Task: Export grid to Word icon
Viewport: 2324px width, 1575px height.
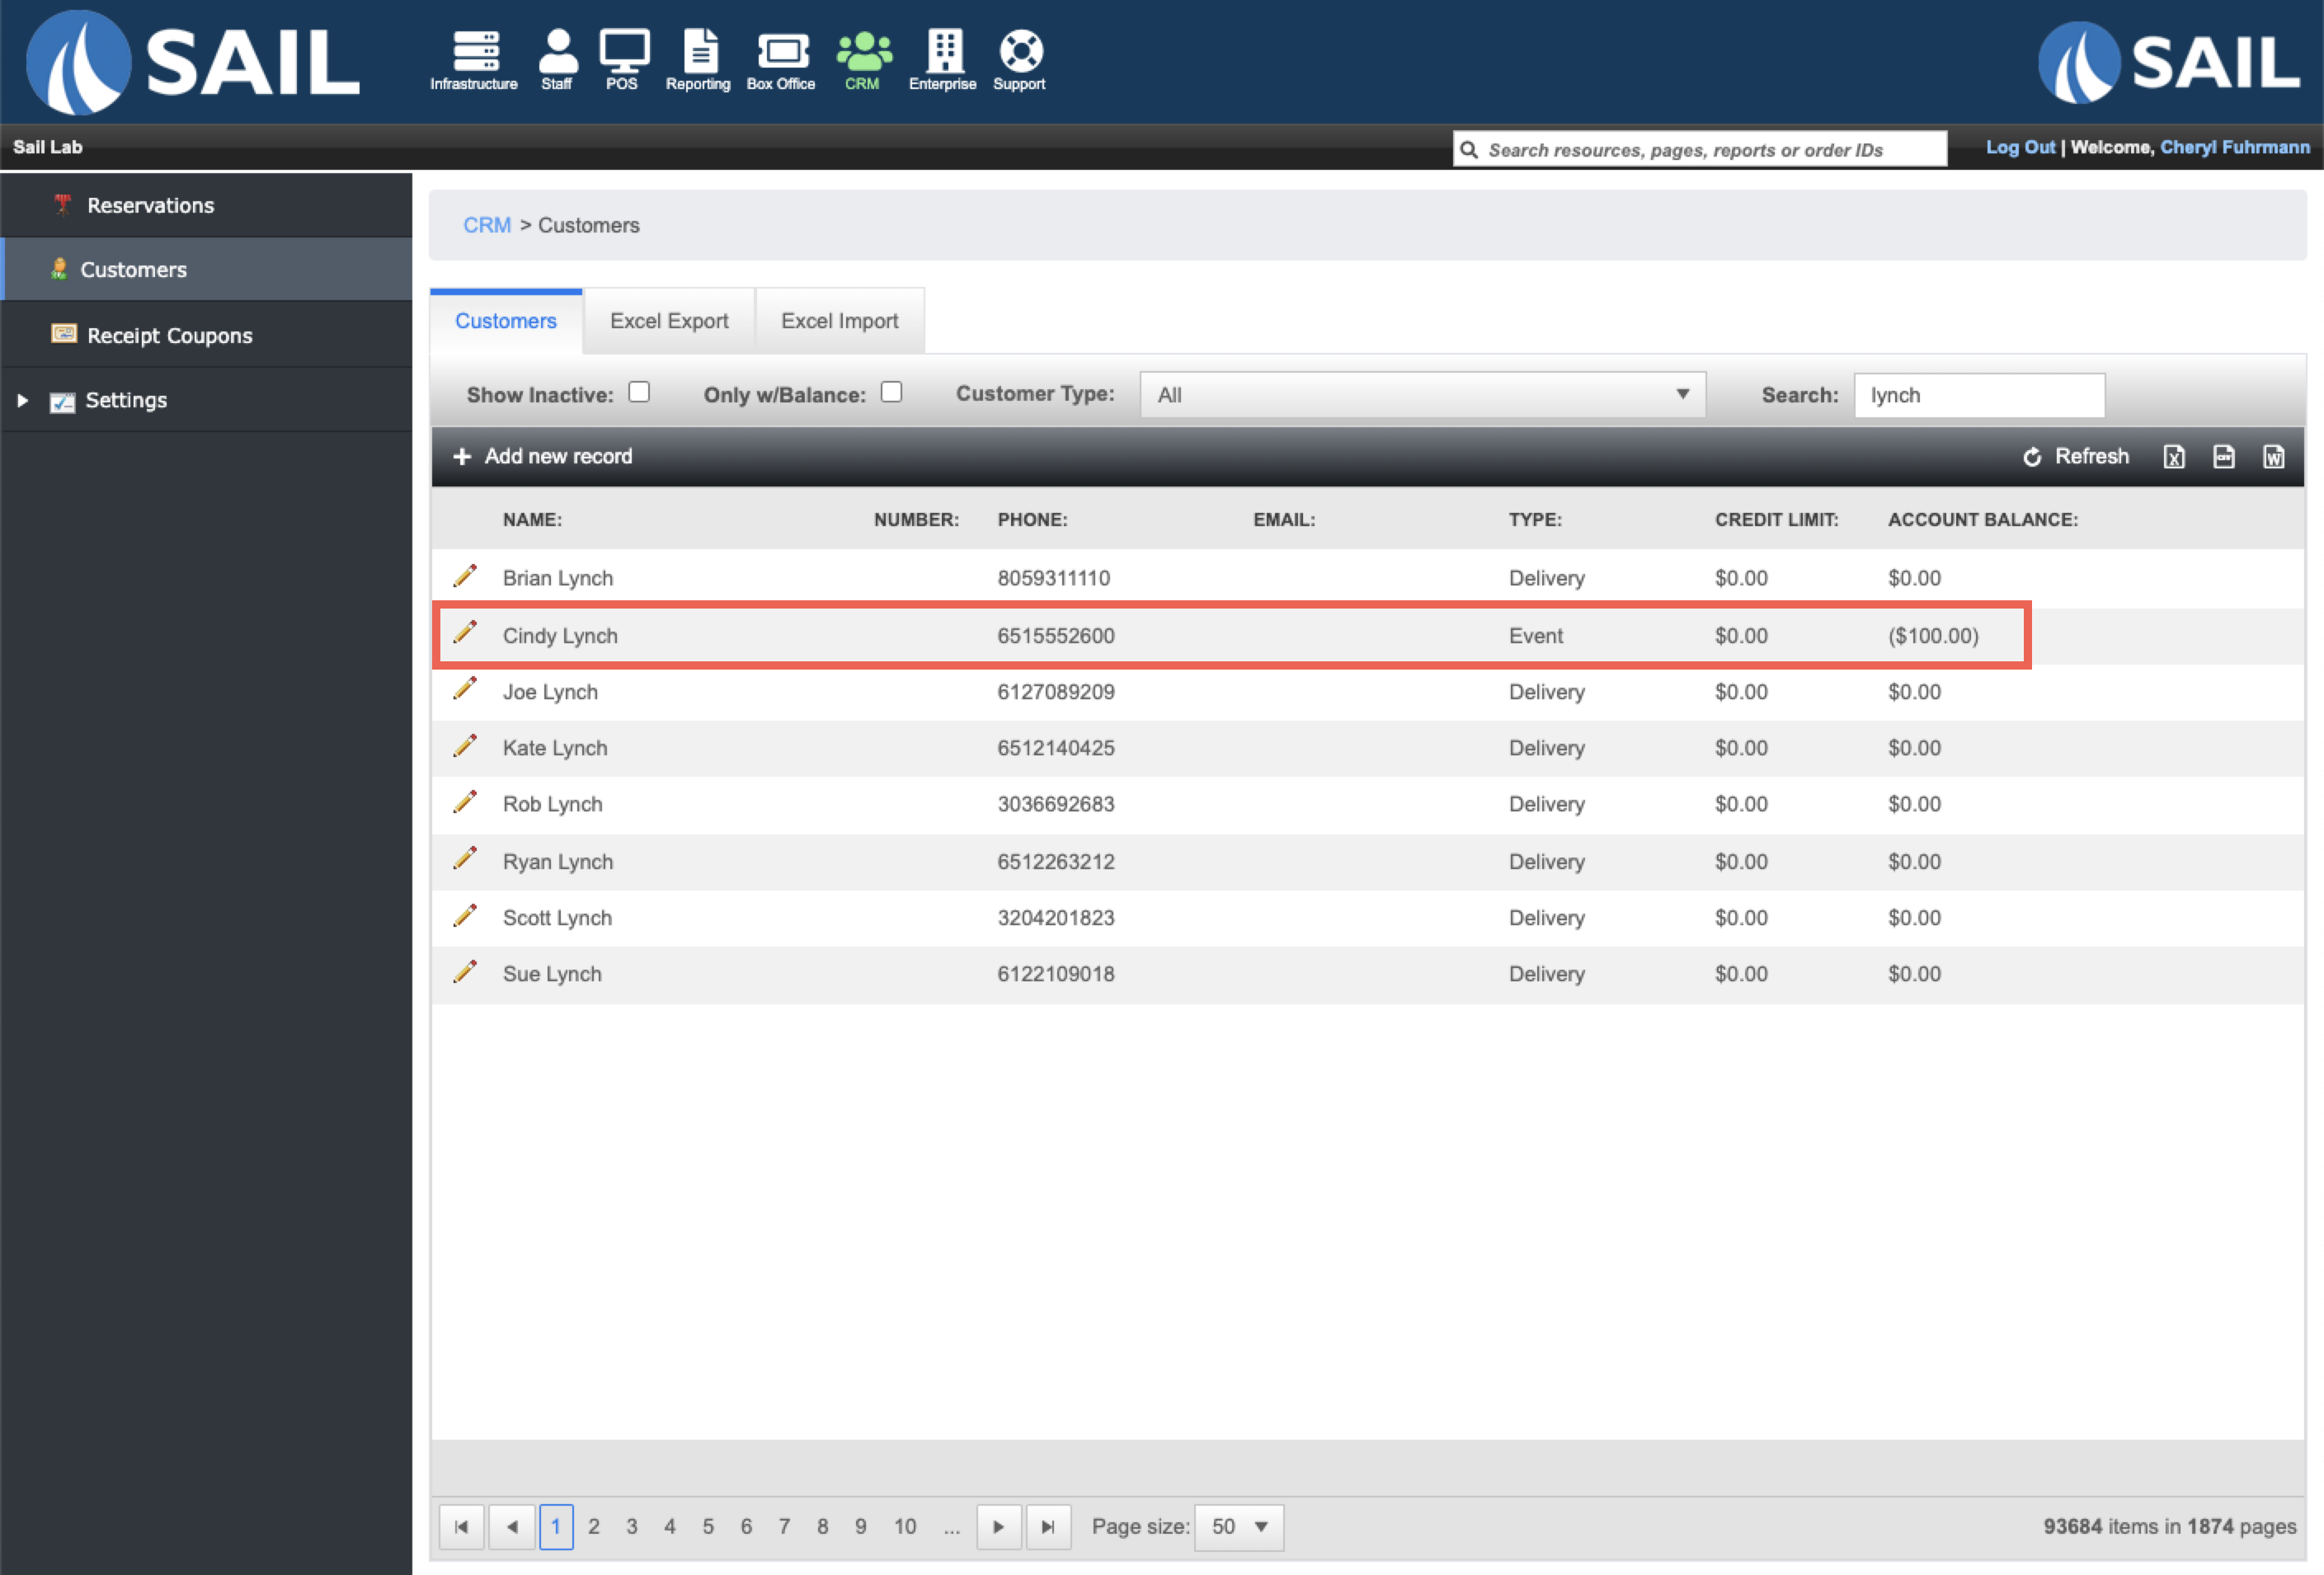Action: 2274,457
